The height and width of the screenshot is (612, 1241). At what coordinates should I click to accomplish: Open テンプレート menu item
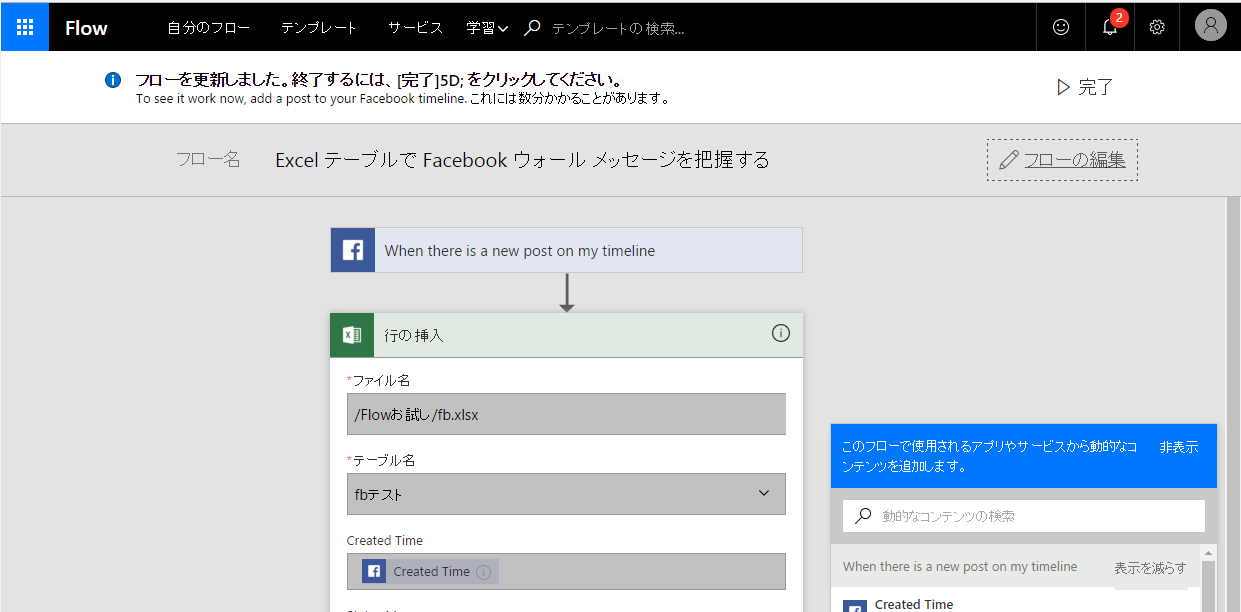[x=319, y=28]
